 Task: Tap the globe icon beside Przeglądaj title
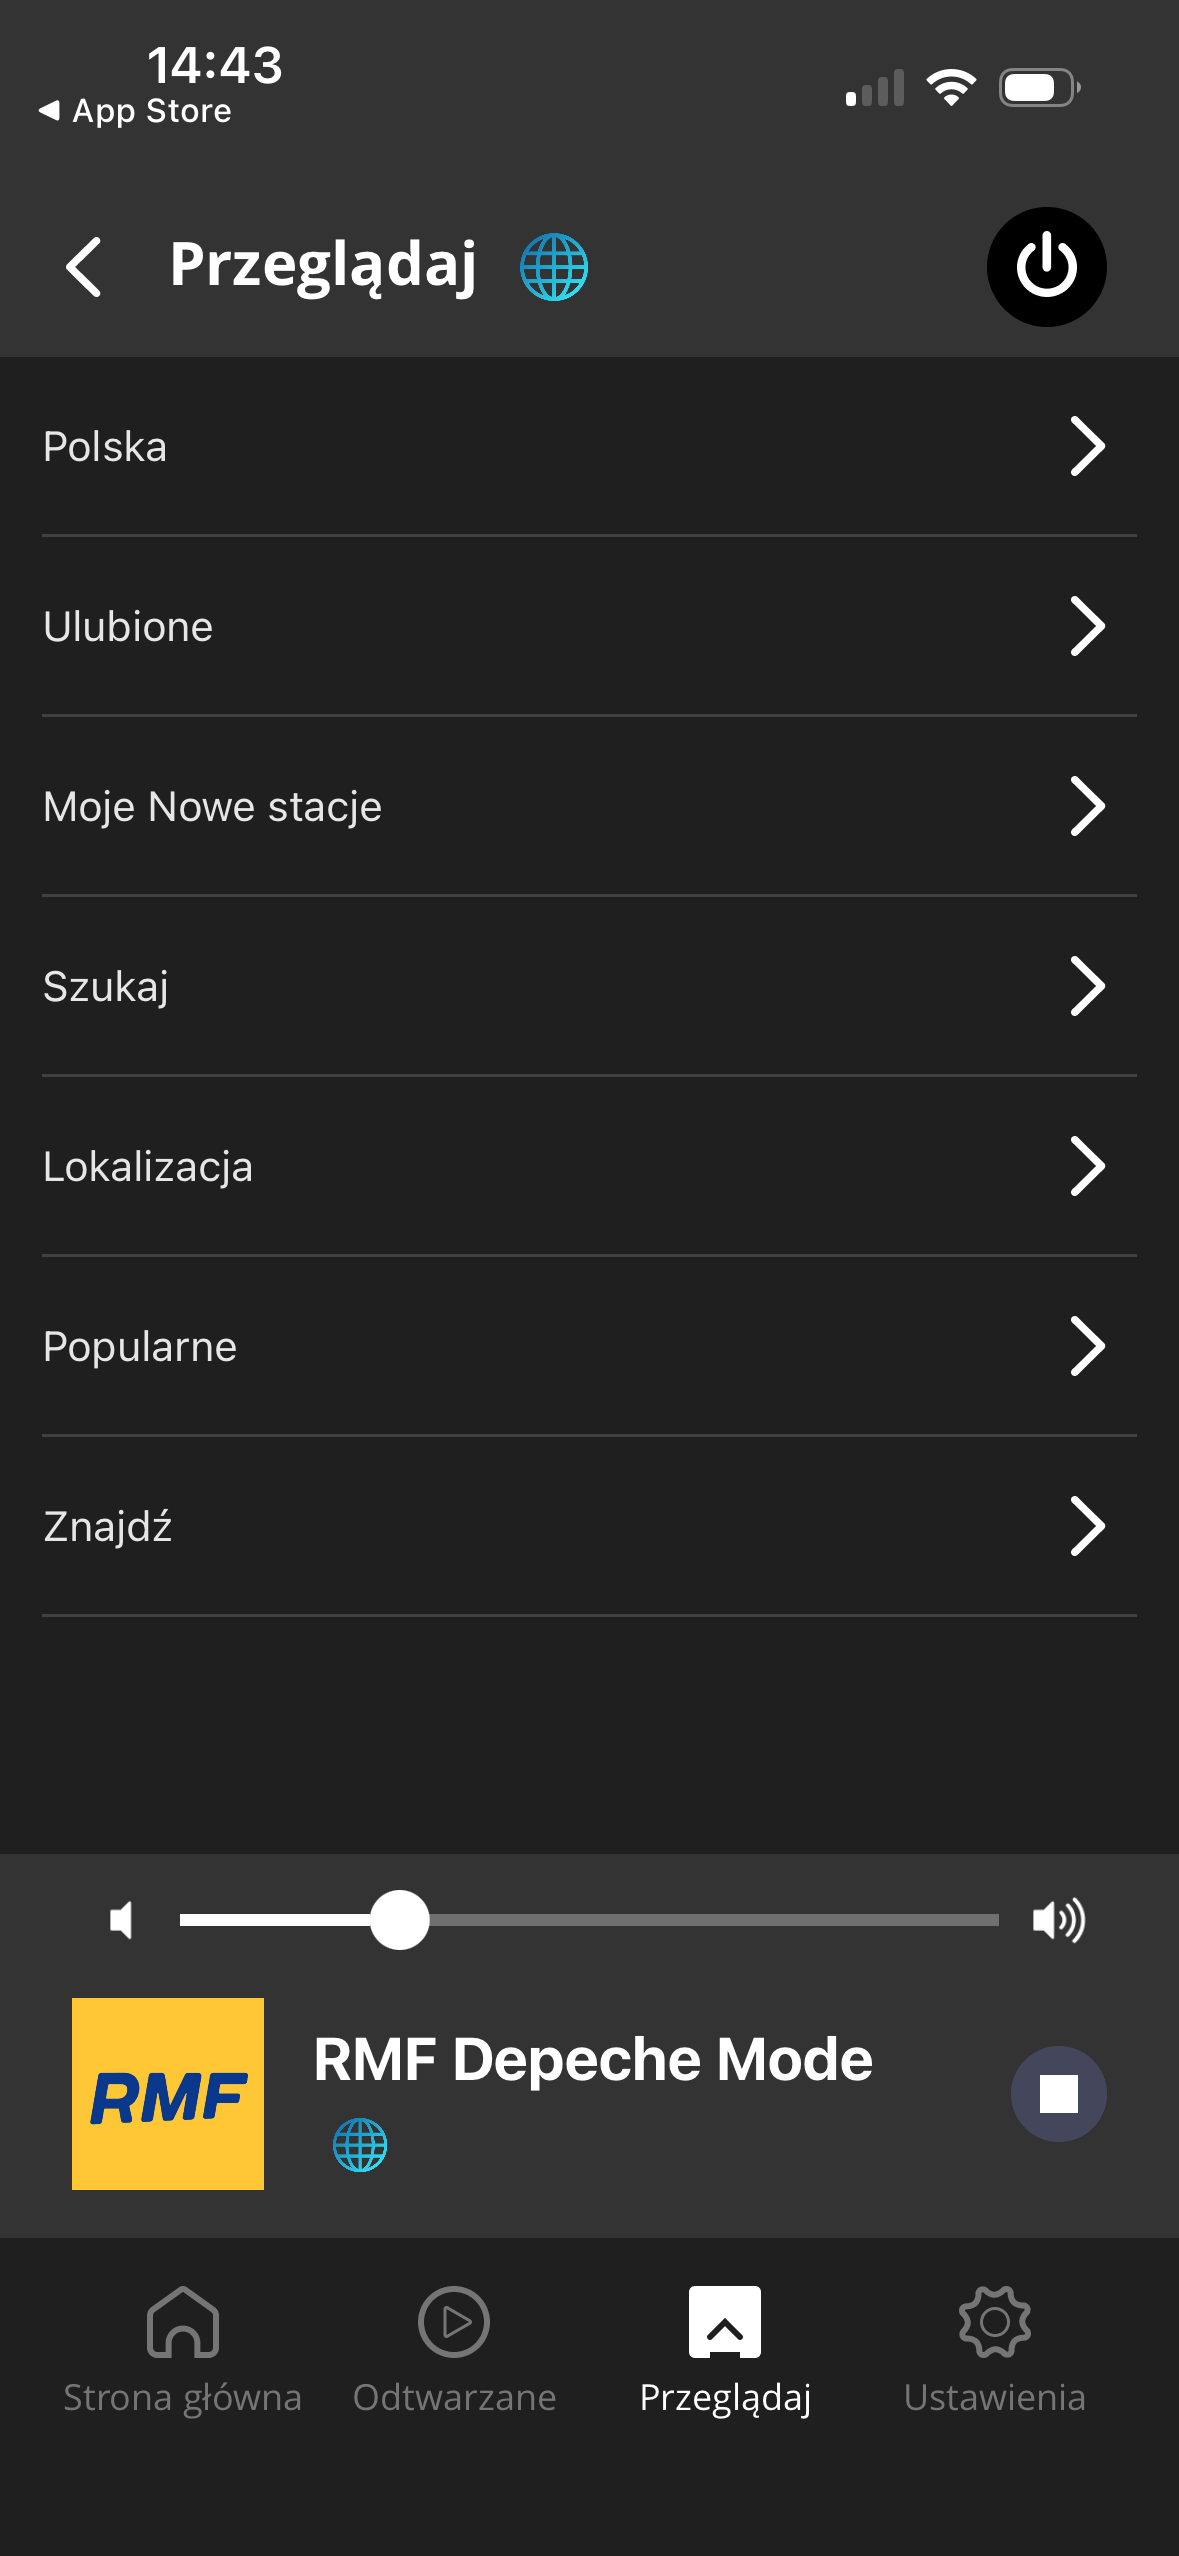coord(554,267)
